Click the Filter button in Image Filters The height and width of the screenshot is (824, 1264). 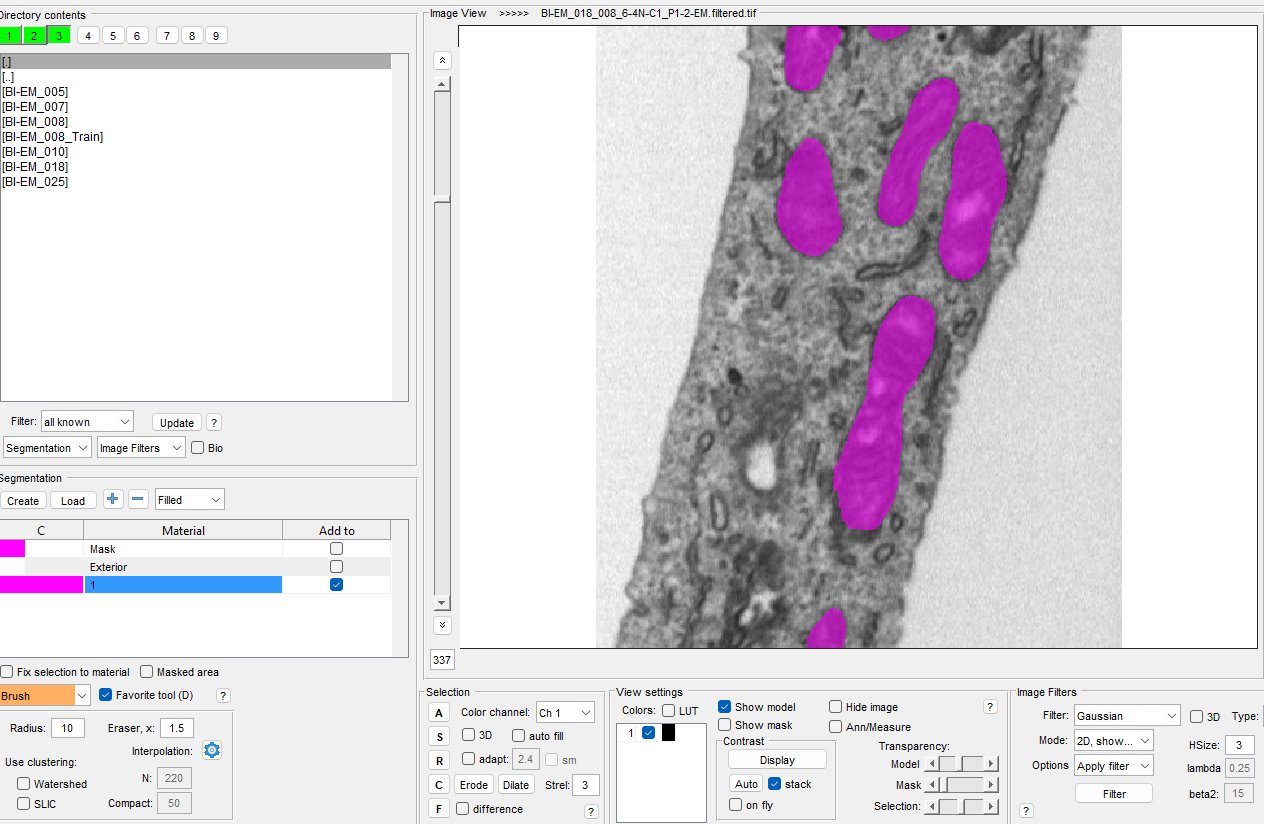(1113, 794)
